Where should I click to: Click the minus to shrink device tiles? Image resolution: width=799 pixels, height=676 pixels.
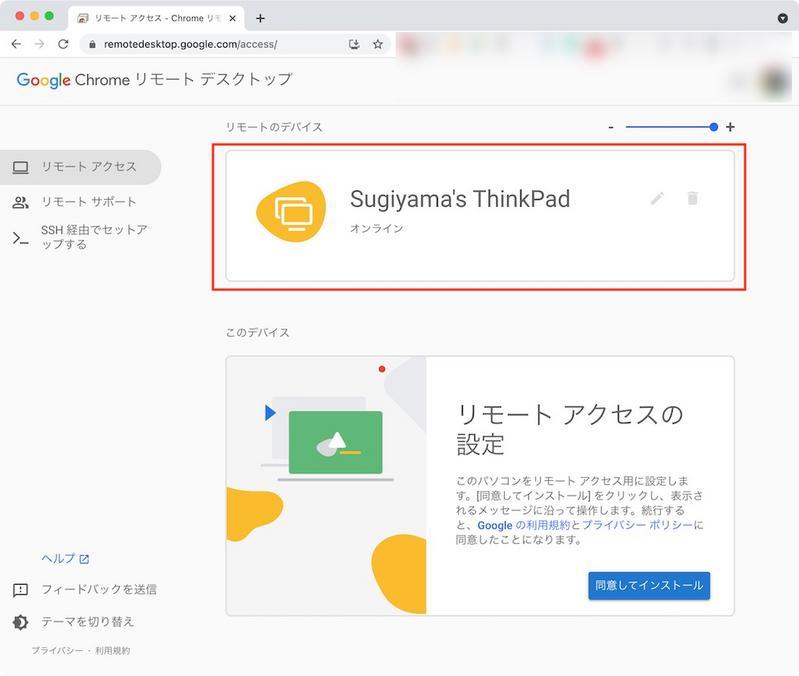[x=611, y=127]
